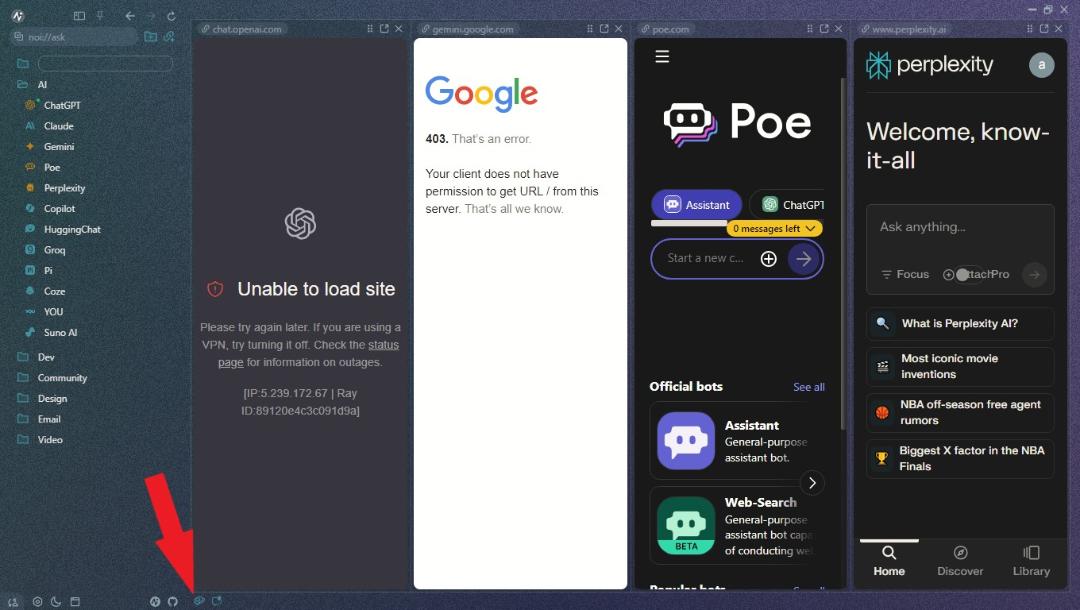1080x610 pixels.
Task: Expand the Video folder
Action: 40,439
